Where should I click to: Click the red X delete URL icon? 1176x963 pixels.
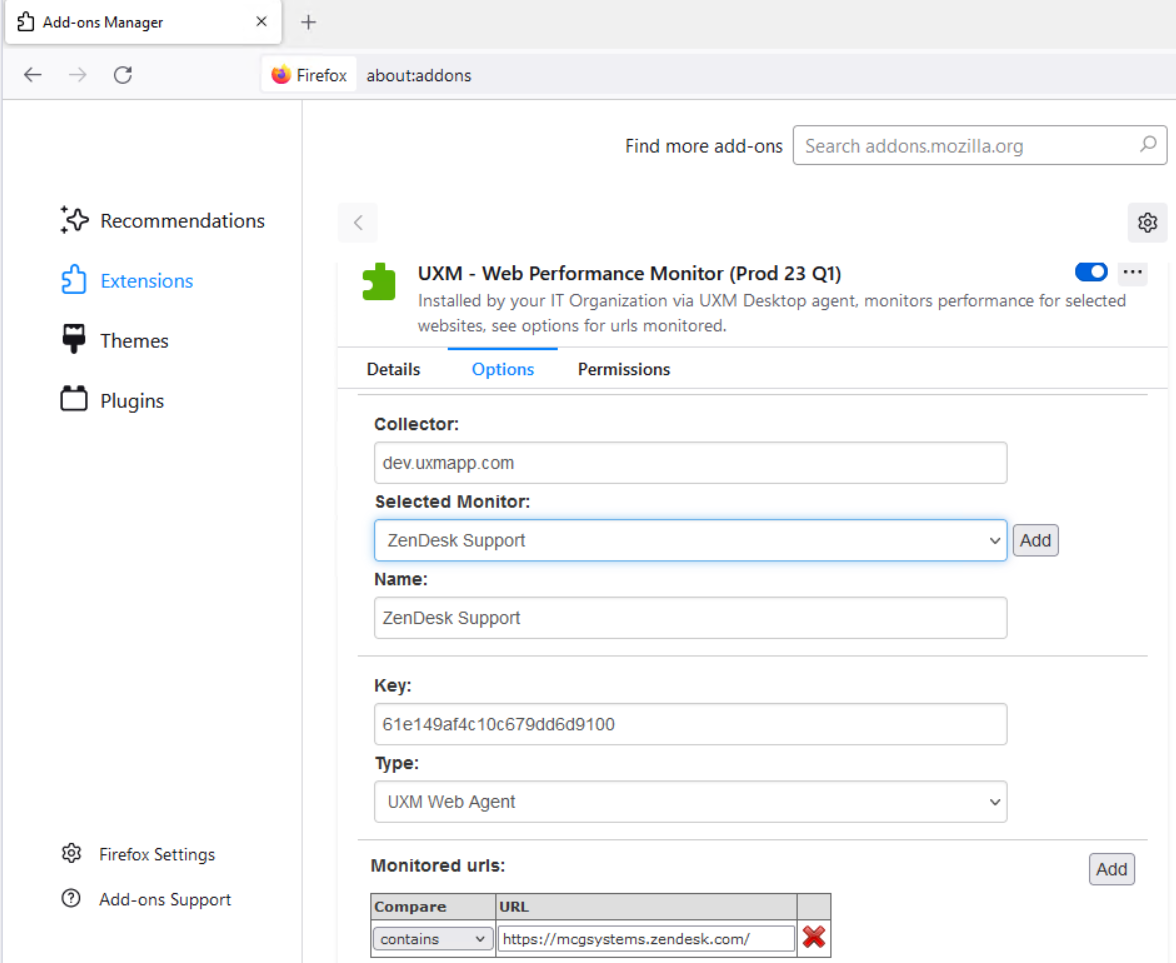(814, 938)
